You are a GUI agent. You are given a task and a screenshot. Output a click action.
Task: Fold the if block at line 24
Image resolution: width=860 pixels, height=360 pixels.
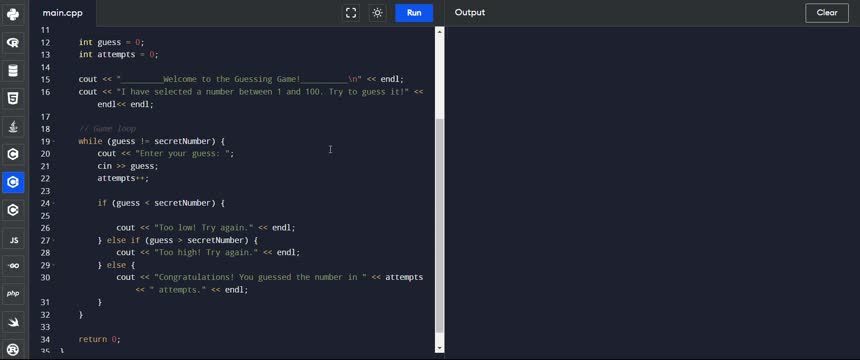coord(54,203)
